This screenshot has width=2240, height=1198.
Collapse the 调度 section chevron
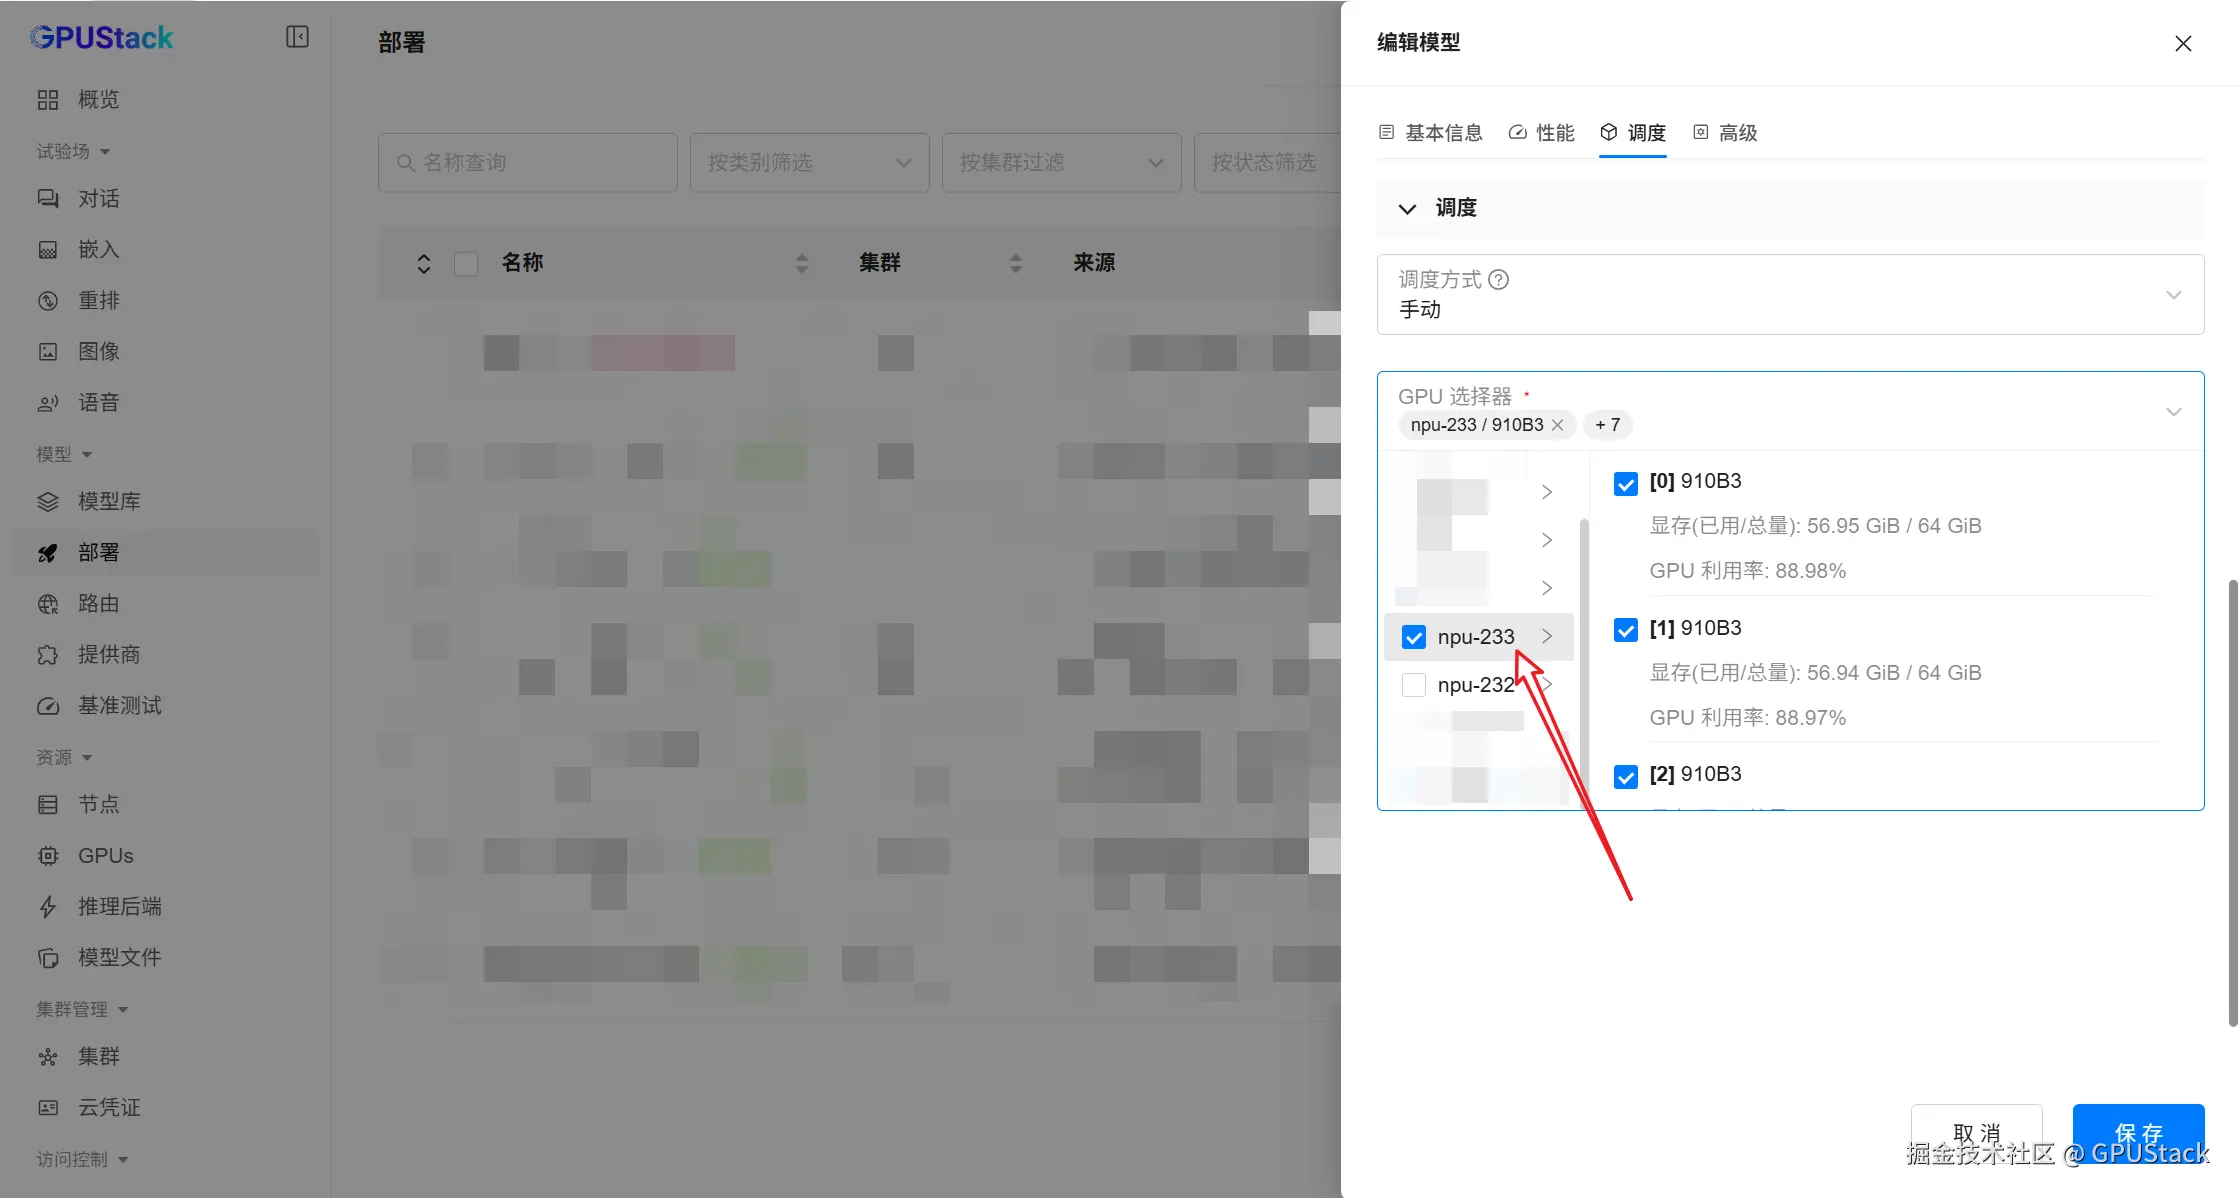(1407, 209)
